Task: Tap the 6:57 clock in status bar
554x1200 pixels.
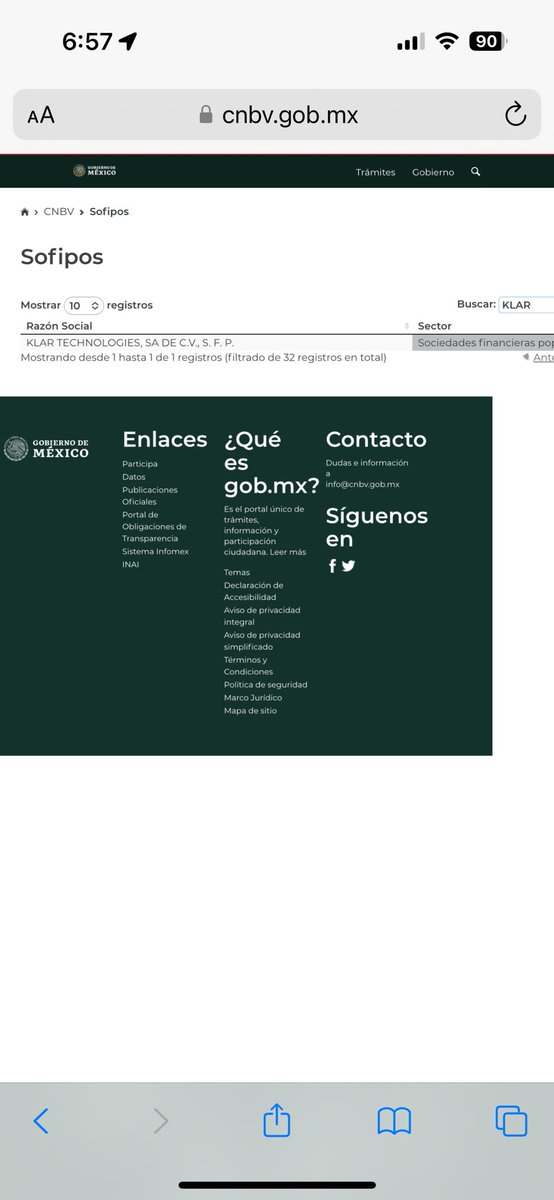Action: pos(87,42)
